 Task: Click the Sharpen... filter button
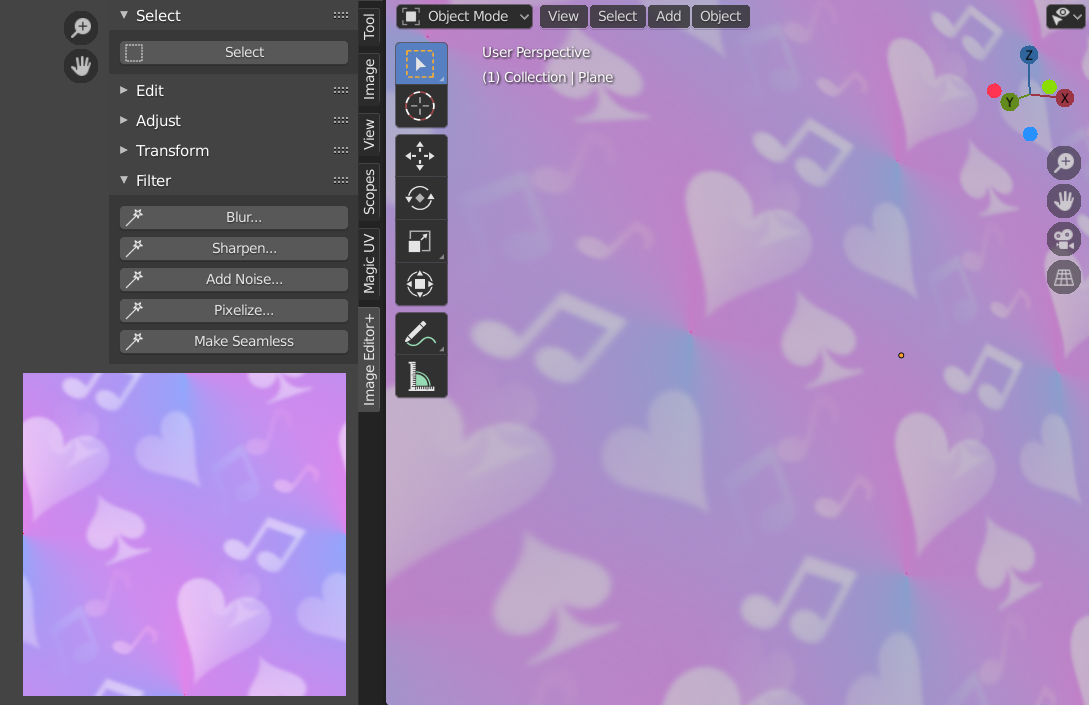point(234,249)
